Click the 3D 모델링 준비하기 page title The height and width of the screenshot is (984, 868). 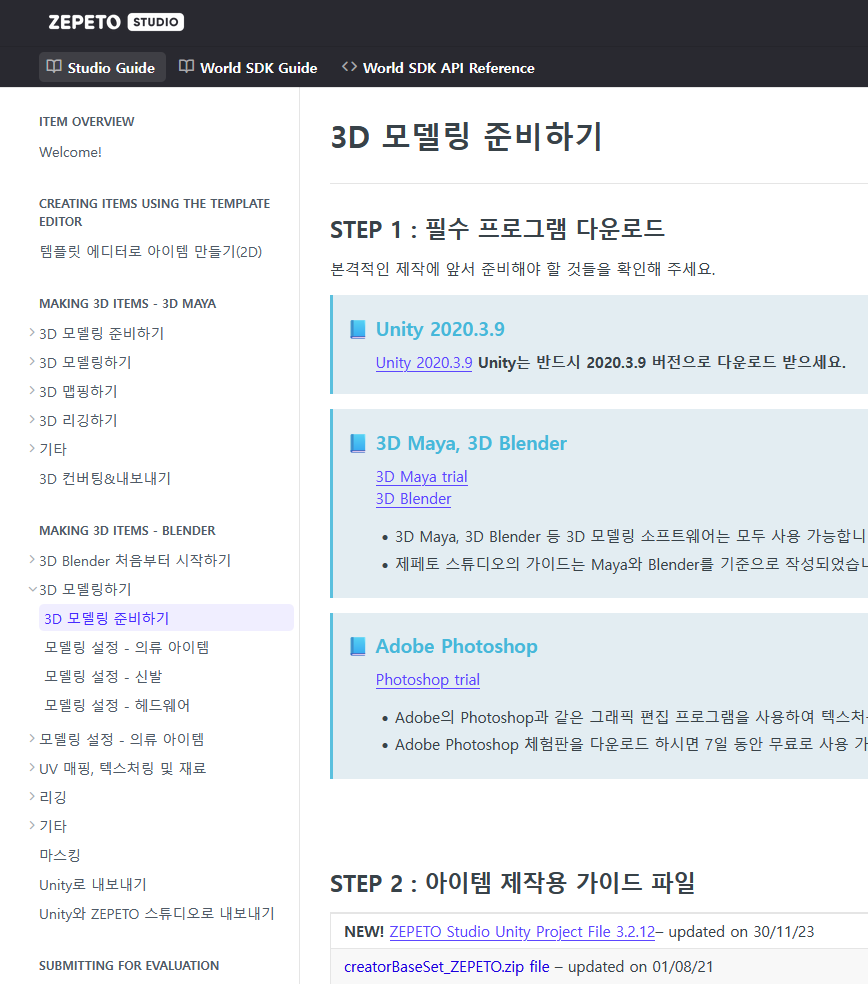pyautogui.click(x=466, y=137)
